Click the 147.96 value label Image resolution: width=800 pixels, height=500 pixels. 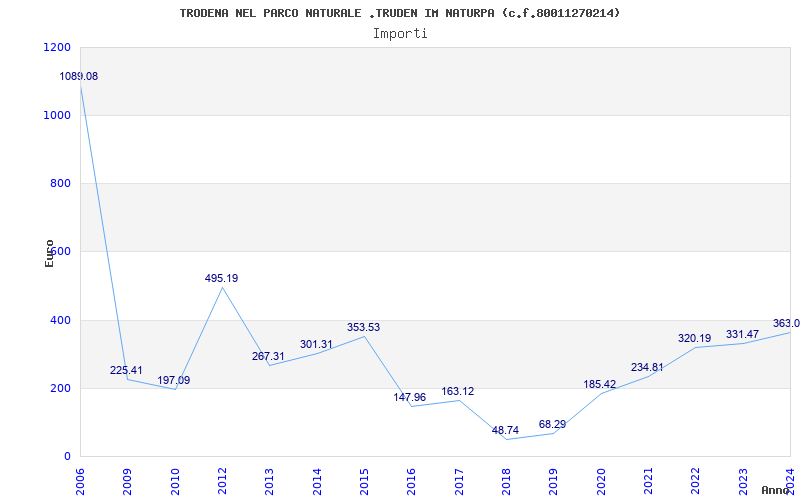(x=410, y=397)
